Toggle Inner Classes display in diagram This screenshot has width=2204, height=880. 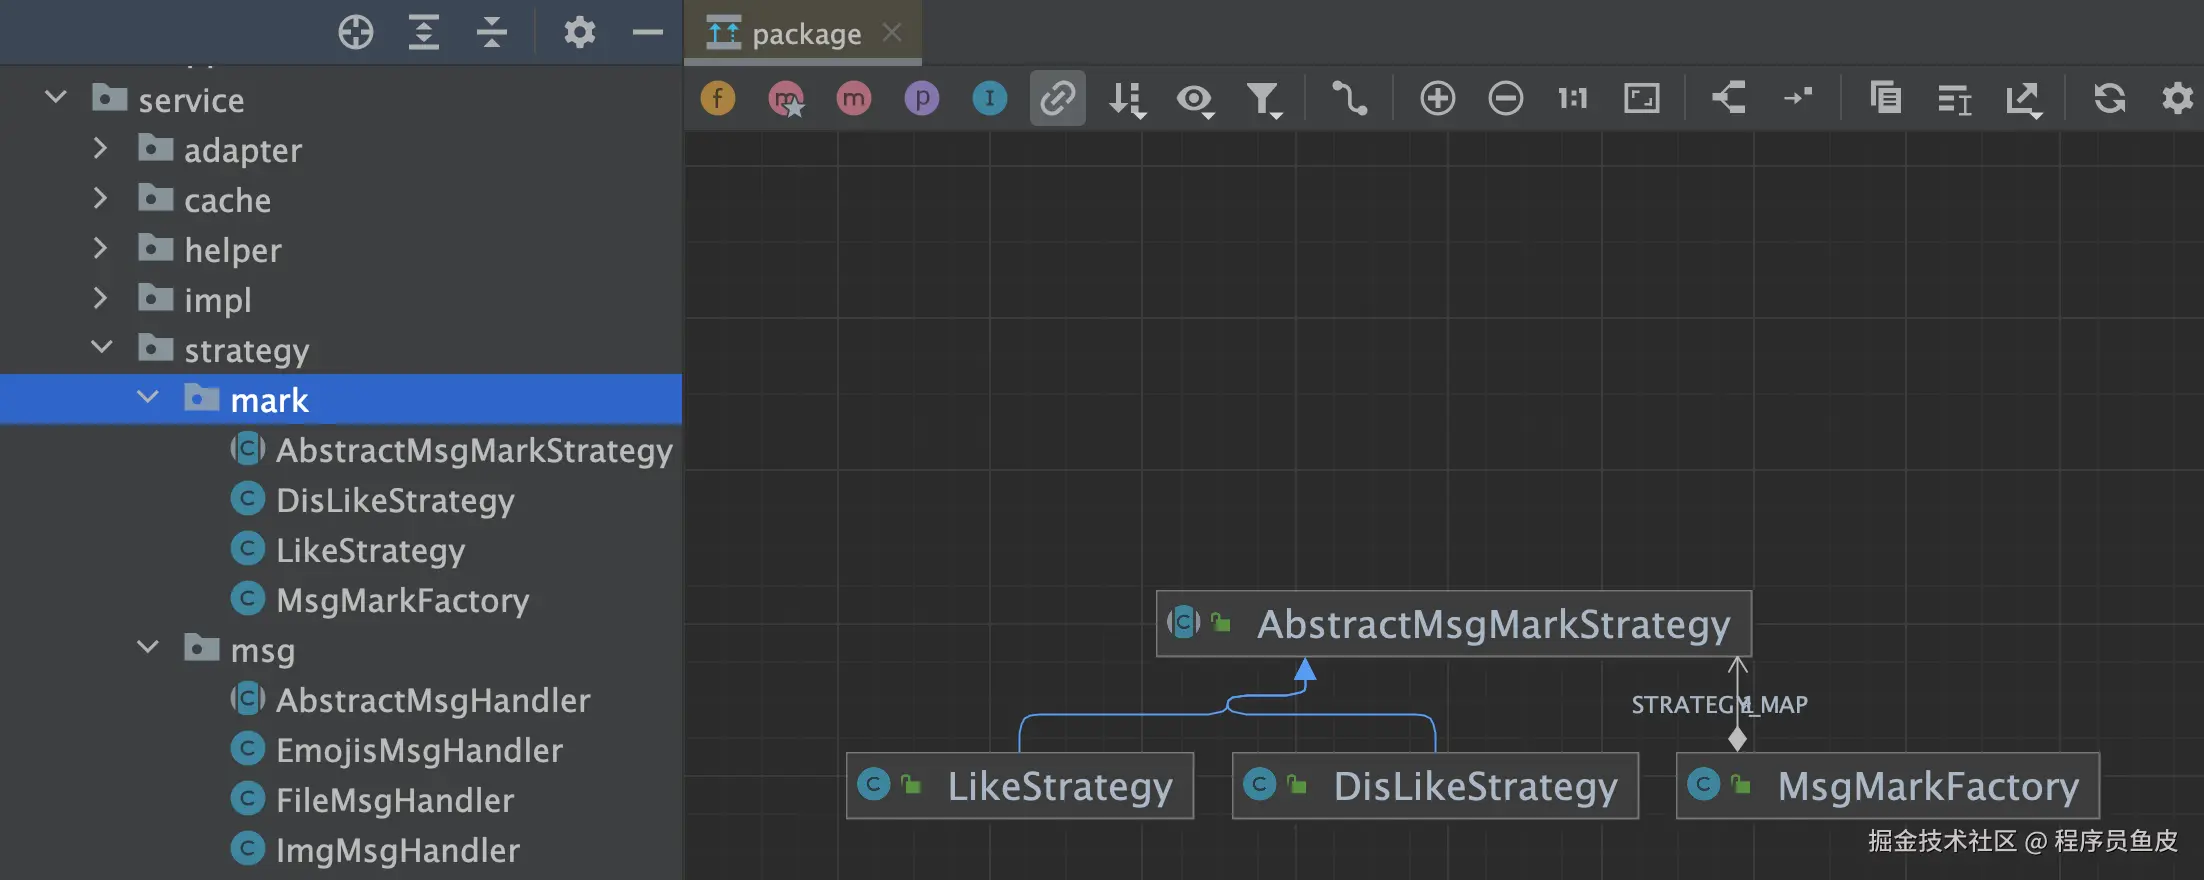point(990,98)
